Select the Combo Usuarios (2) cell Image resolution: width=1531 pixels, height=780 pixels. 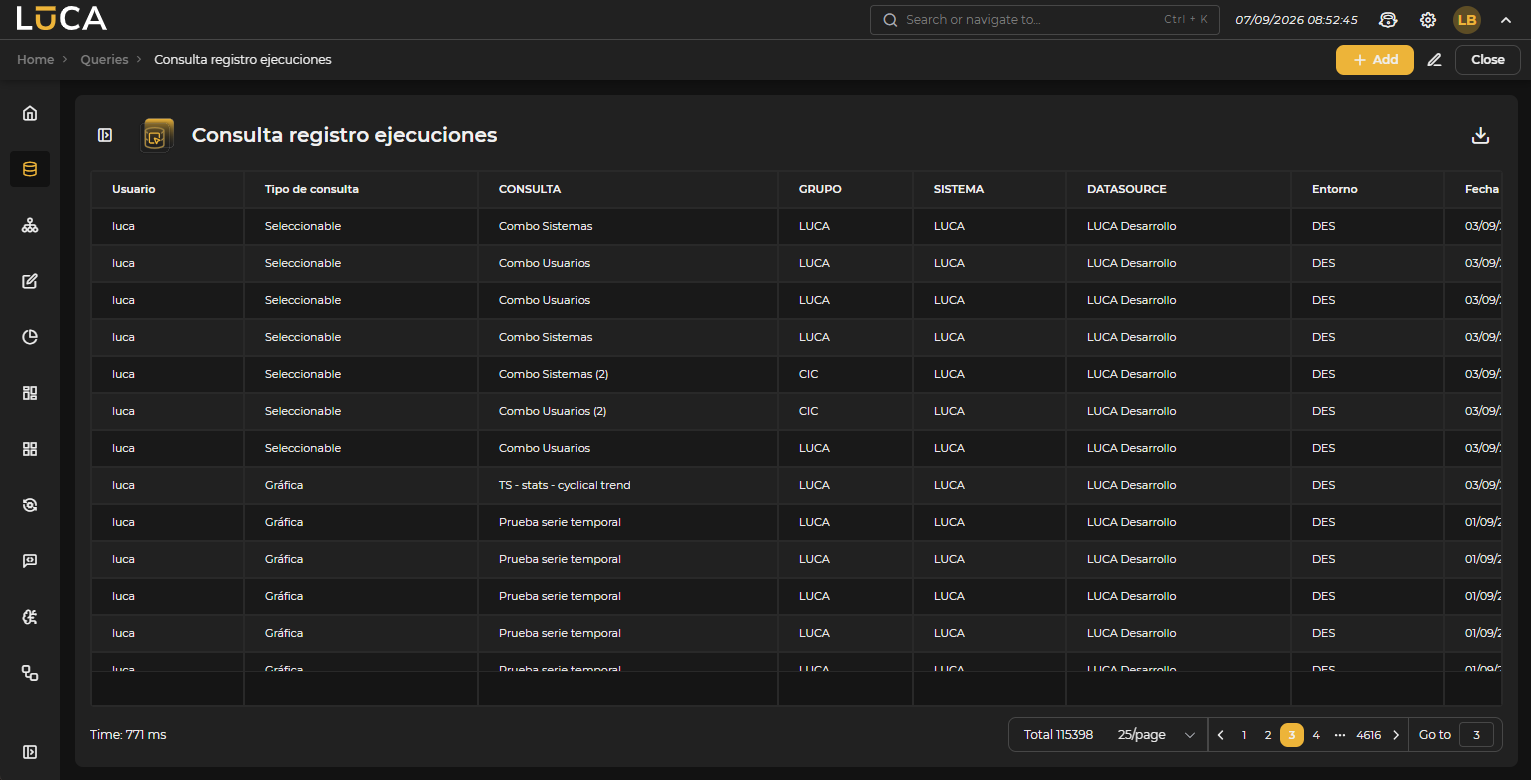(x=628, y=411)
